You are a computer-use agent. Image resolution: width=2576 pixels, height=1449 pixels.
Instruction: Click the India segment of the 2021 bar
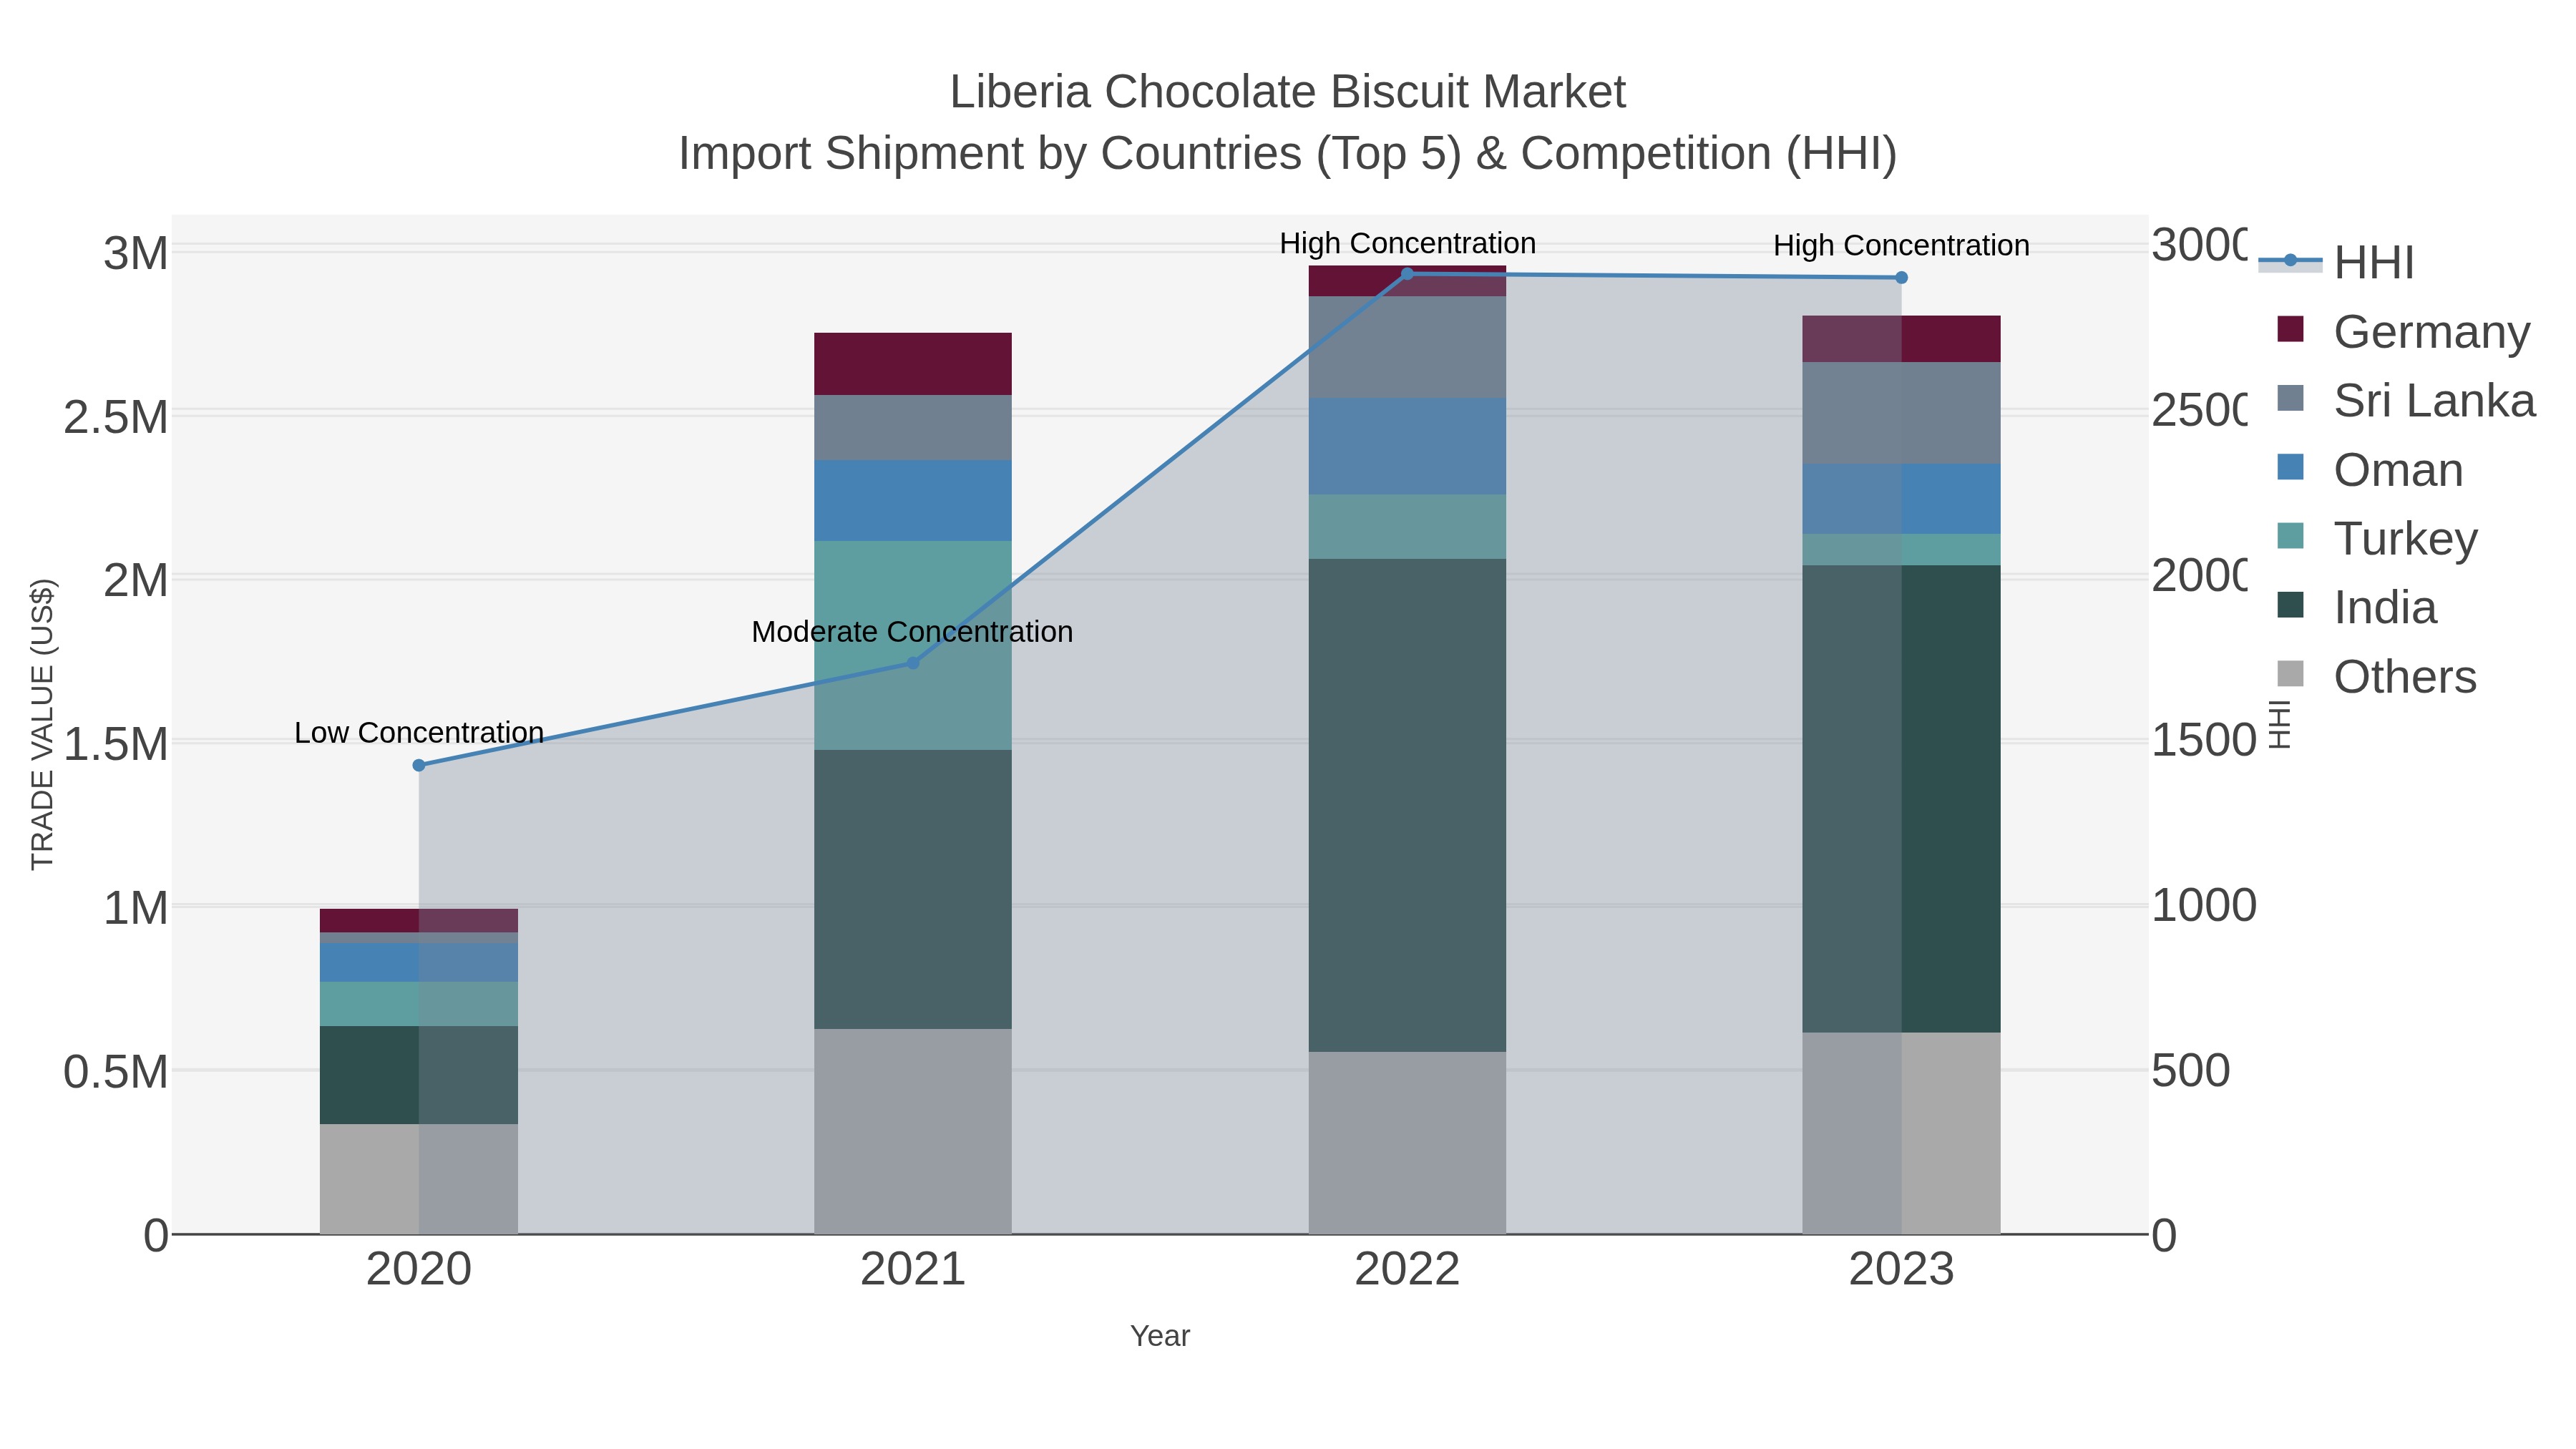[912, 889]
